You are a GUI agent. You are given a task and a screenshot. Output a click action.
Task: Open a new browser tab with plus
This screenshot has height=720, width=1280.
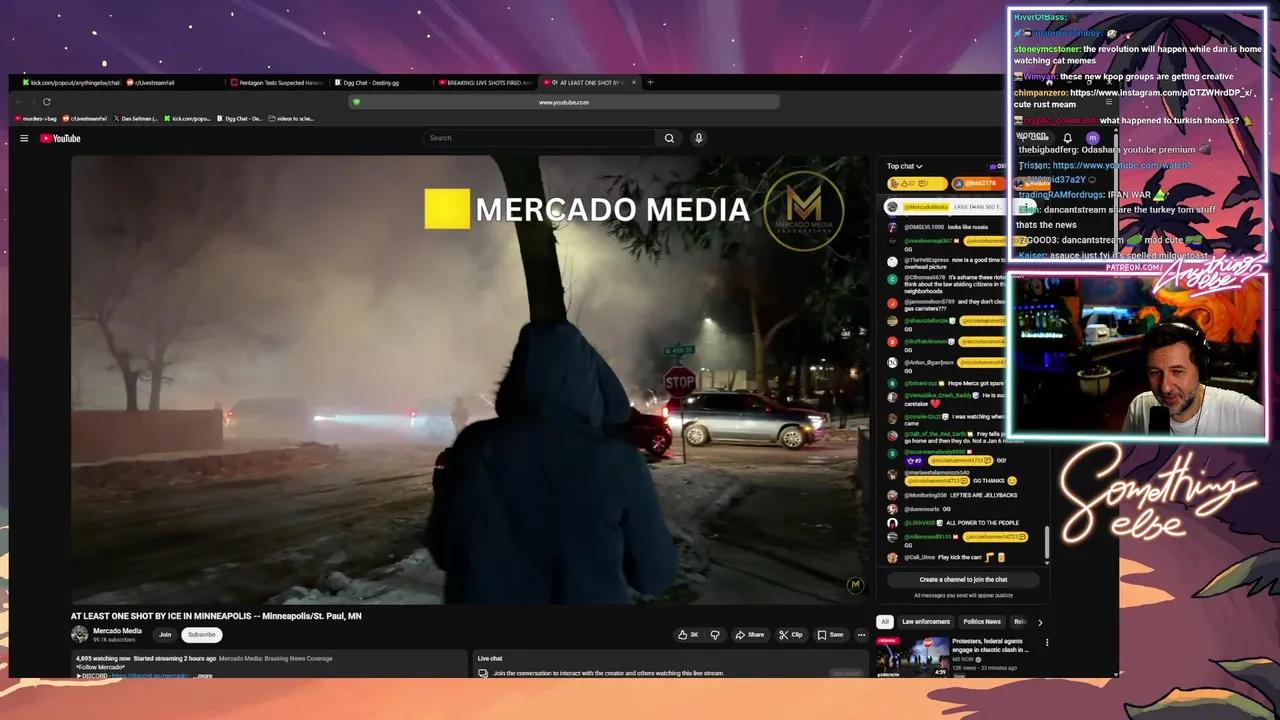coord(650,82)
